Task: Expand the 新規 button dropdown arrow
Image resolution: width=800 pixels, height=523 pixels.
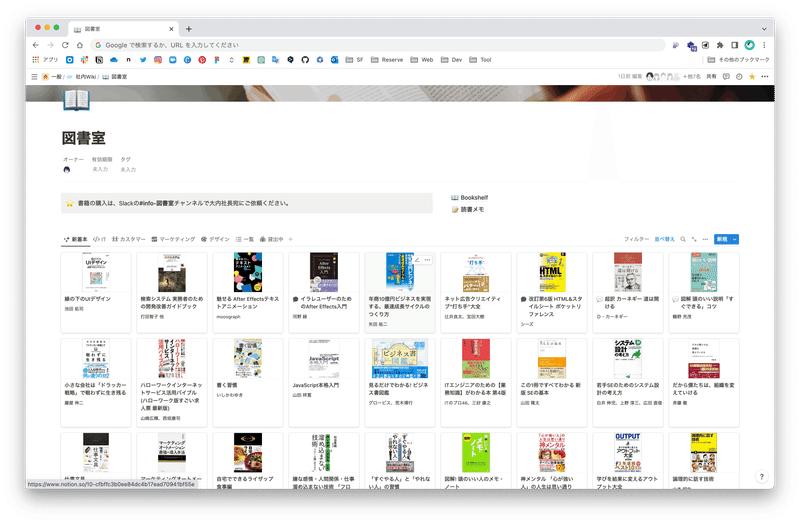Action: point(735,239)
